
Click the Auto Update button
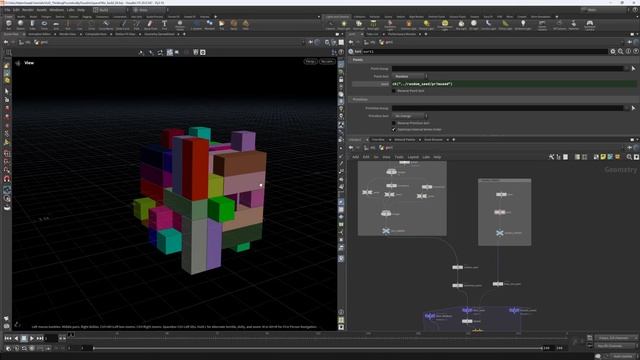pyautogui.click(x=621, y=356)
